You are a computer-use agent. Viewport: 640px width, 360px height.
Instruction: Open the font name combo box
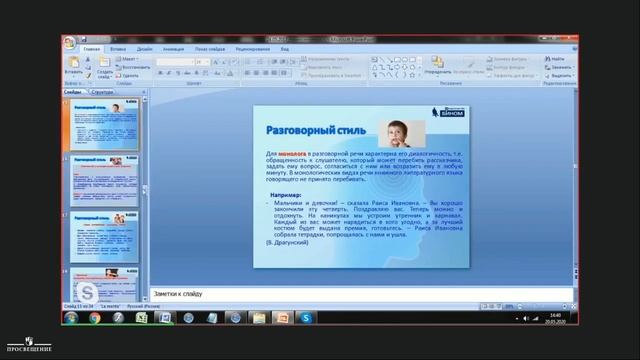175,62
